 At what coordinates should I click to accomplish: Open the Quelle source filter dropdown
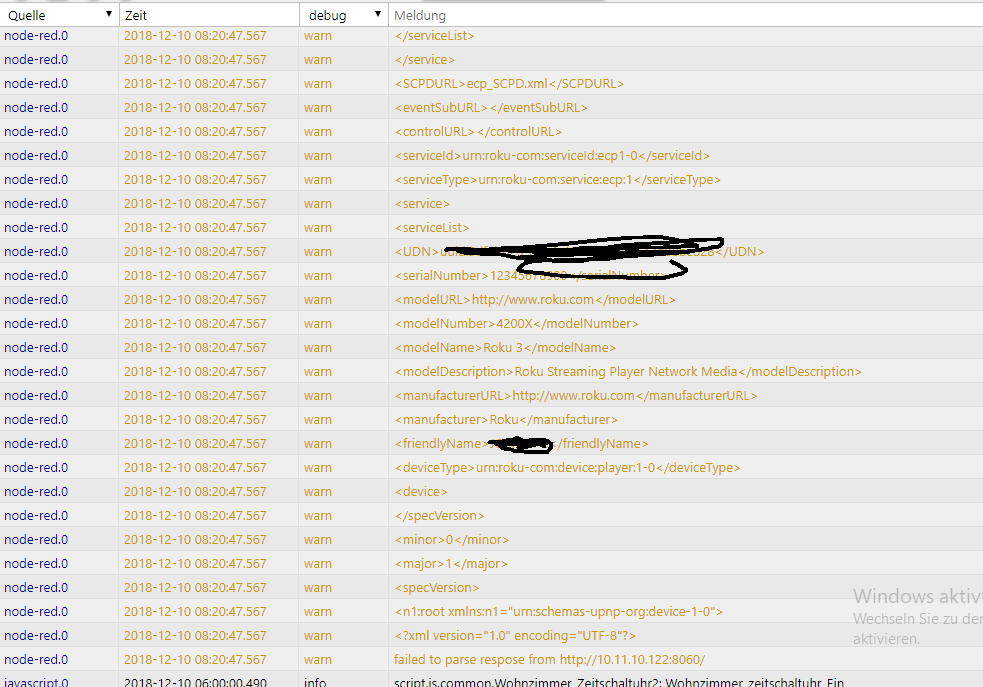59,15
